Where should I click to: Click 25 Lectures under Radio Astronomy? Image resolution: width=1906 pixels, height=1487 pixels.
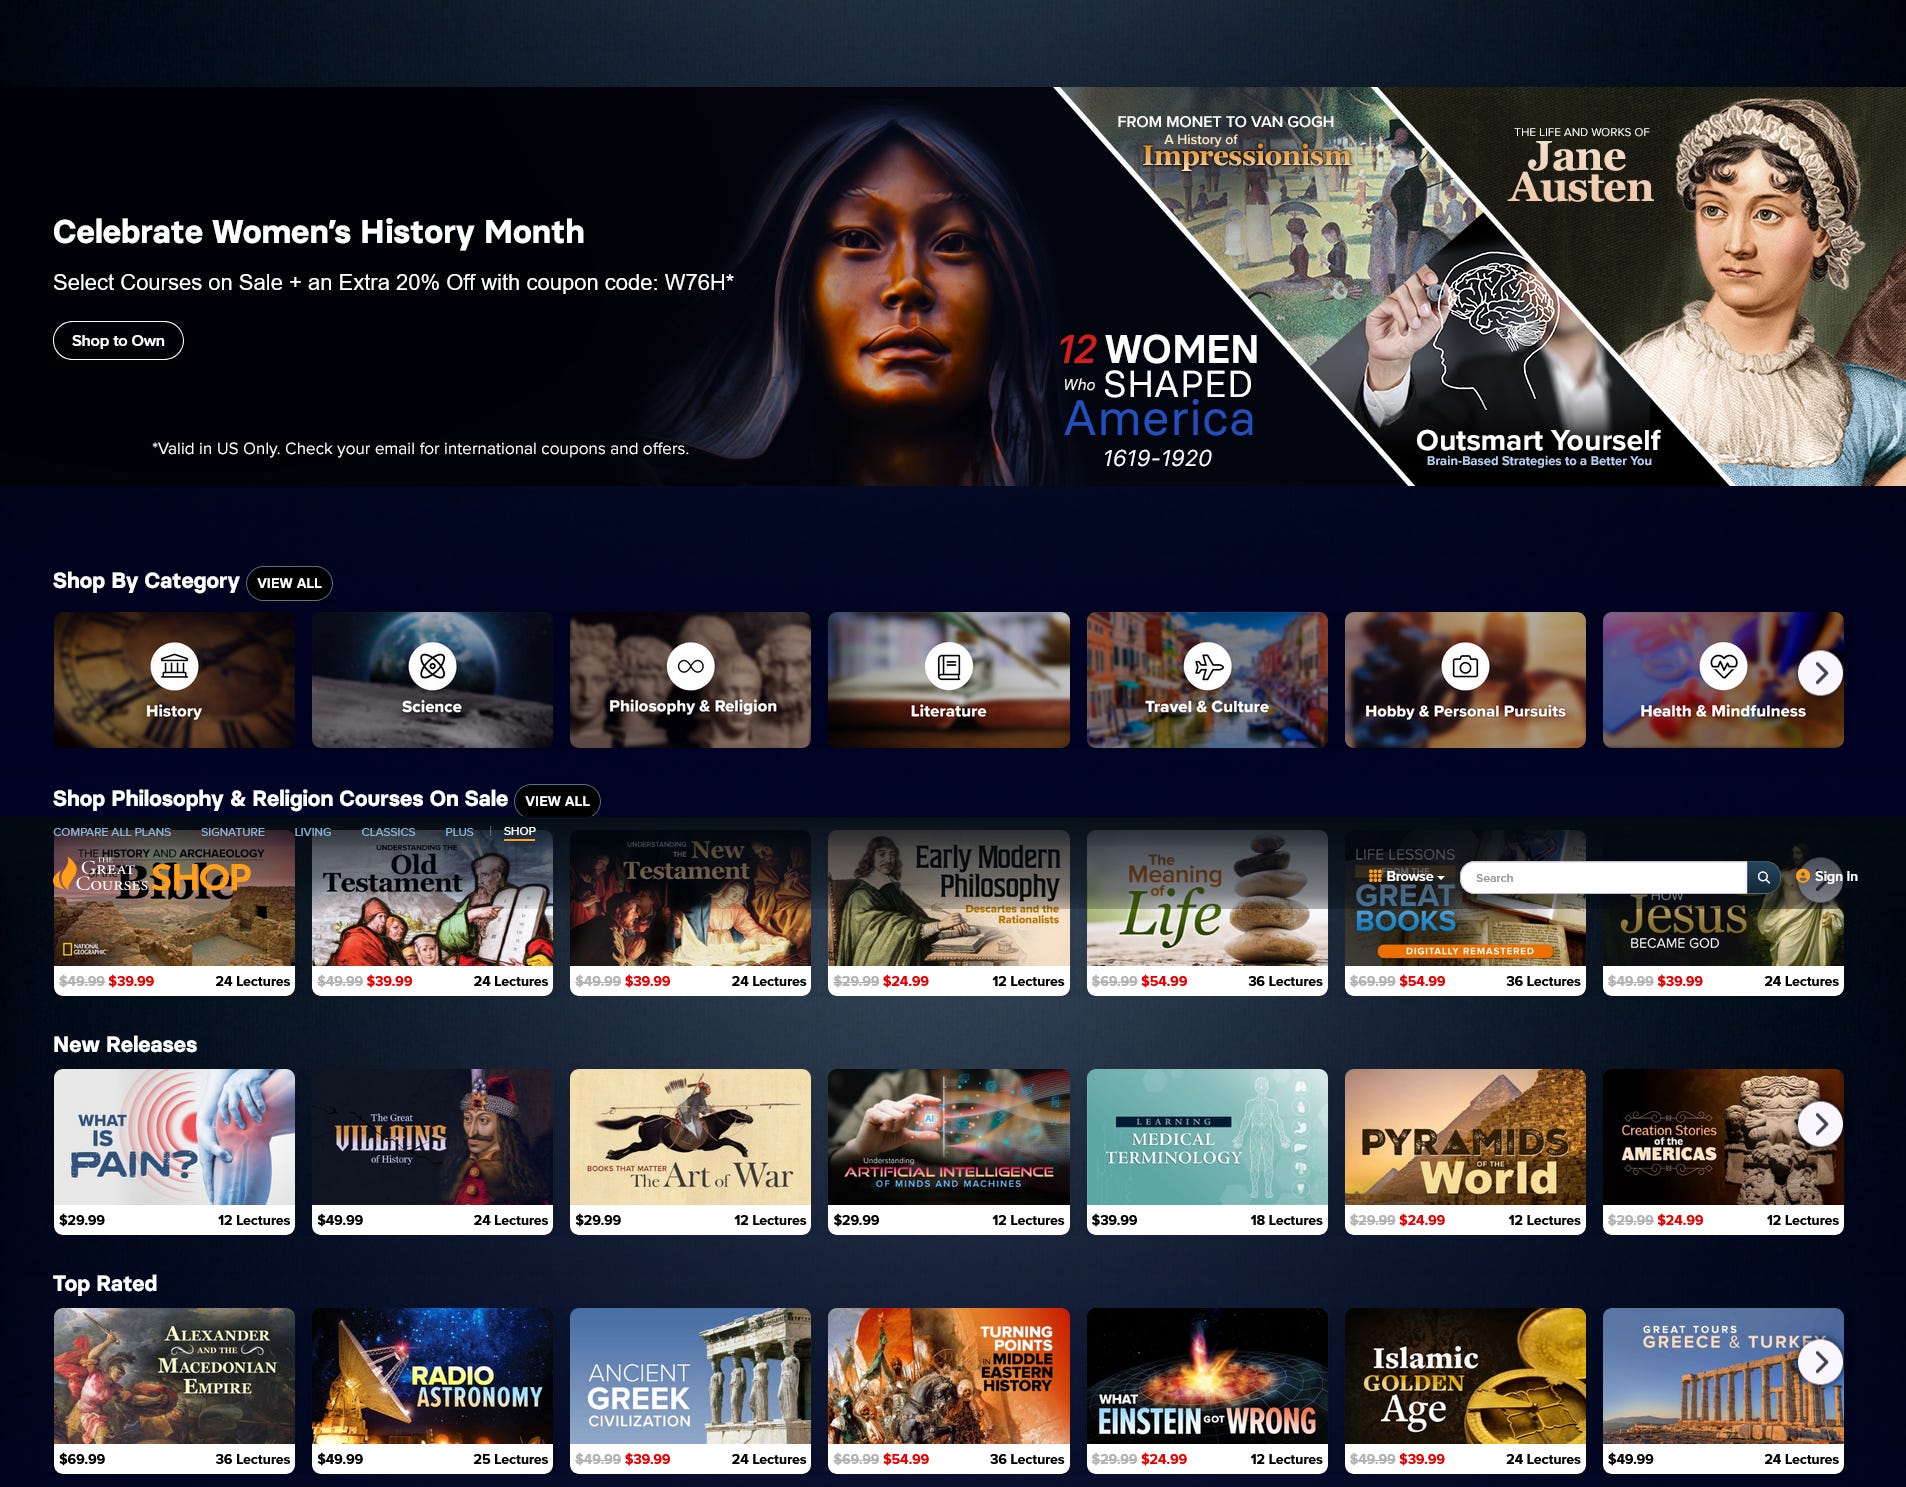pos(510,1459)
